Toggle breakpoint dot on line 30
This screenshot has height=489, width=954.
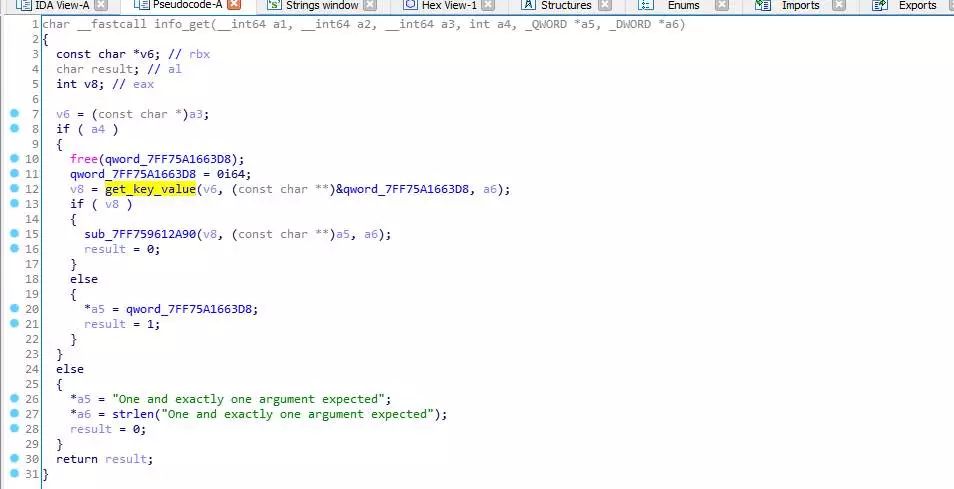[15, 459]
